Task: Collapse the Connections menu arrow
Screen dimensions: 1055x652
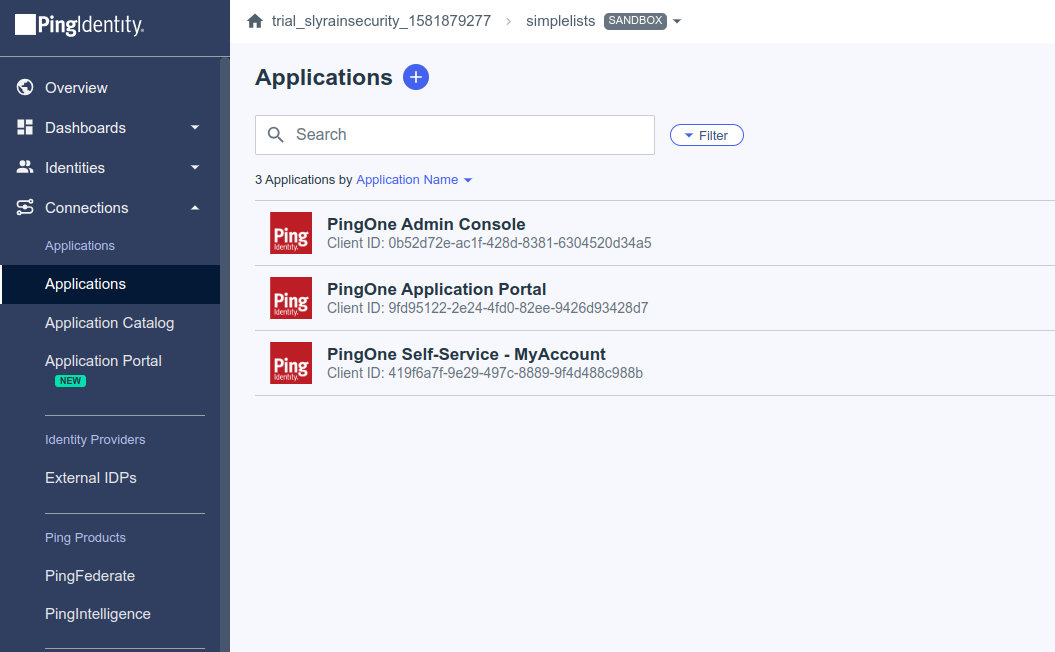Action: (x=195, y=208)
